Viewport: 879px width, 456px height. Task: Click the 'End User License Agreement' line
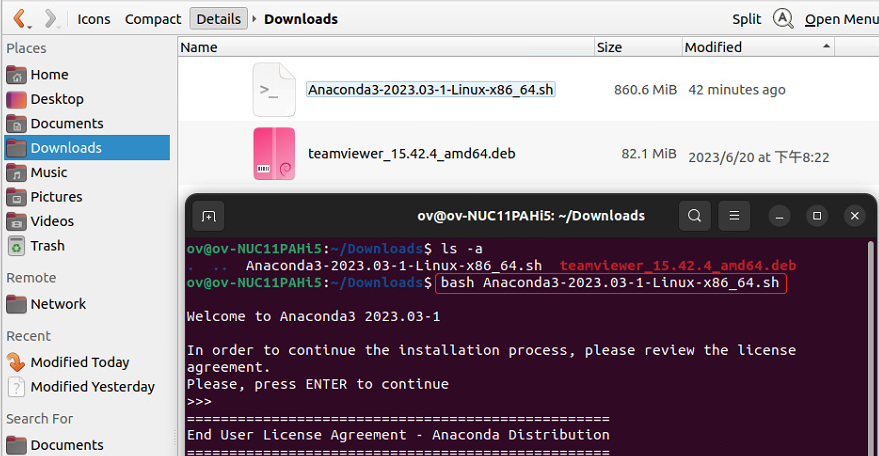point(398,435)
